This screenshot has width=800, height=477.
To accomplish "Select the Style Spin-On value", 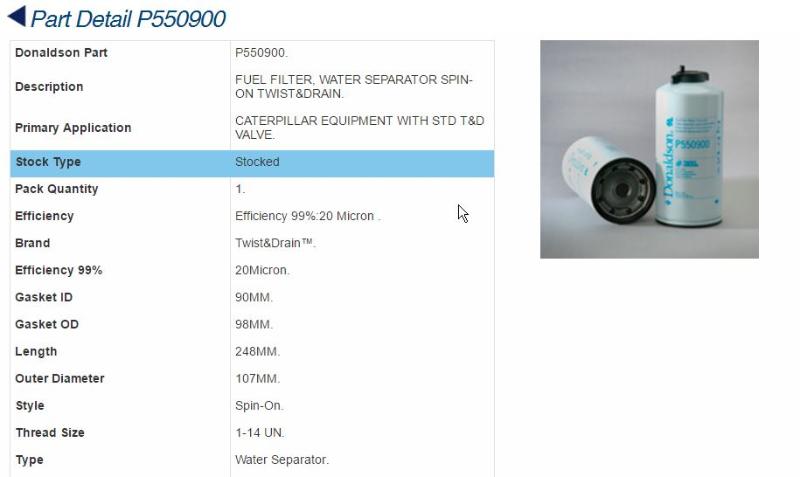I will 259,406.
